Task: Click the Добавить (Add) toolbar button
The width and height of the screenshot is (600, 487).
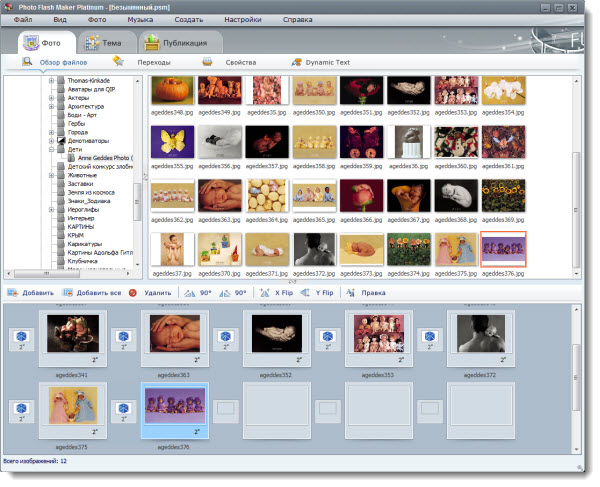Action: 30,293
